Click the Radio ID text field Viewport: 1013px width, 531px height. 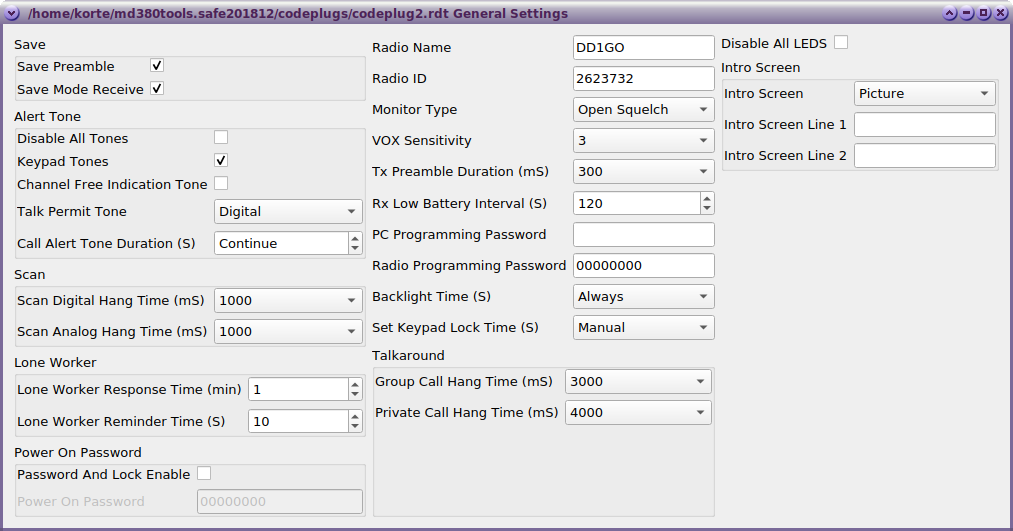pos(643,79)
